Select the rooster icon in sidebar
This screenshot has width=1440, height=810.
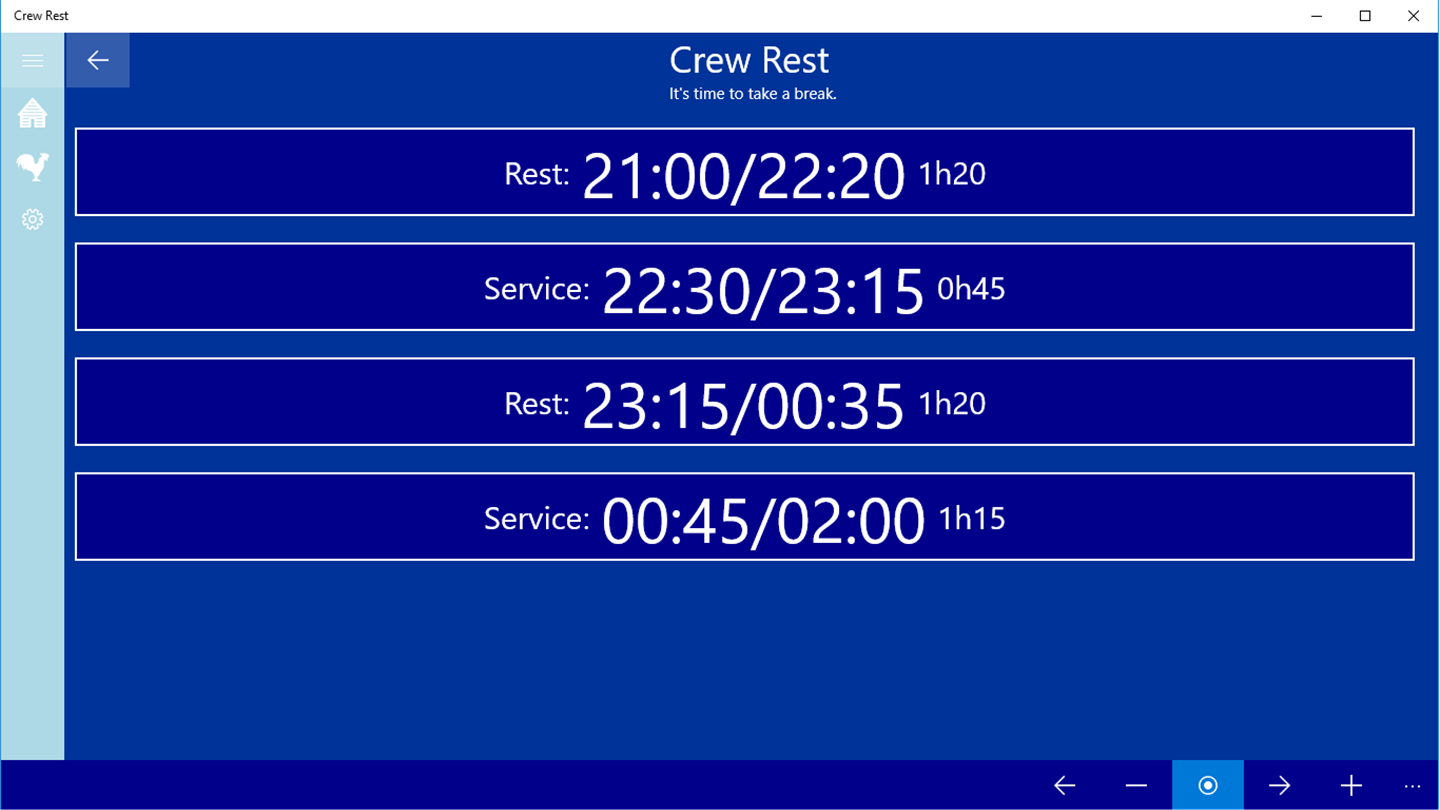(32, 166)
